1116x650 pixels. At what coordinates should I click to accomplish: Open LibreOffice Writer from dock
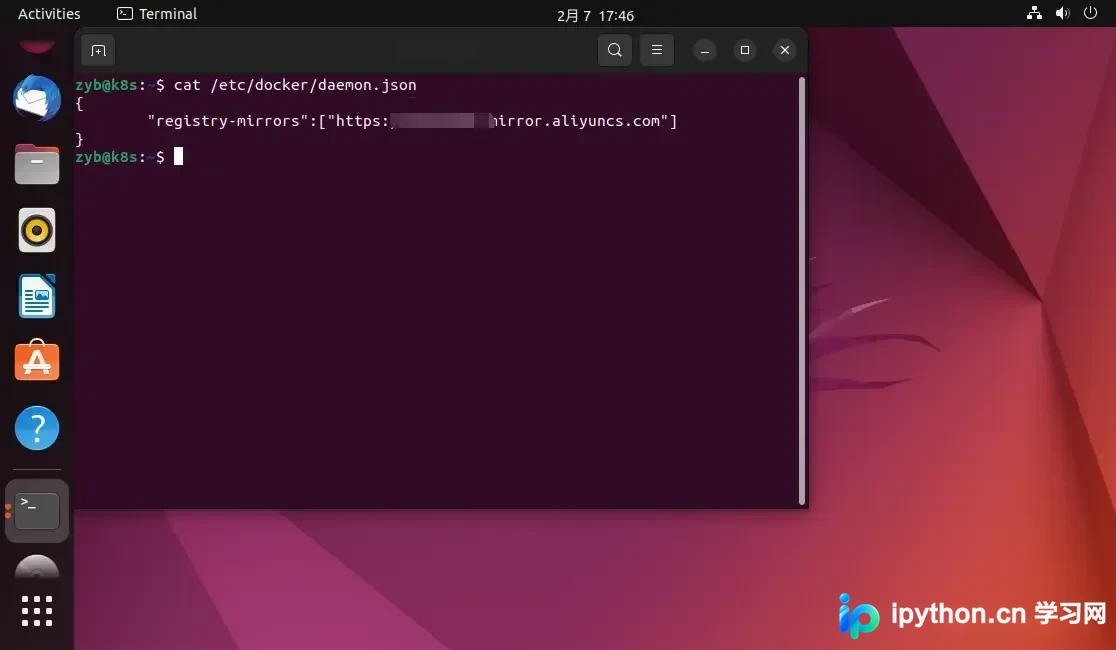(37, 296)
